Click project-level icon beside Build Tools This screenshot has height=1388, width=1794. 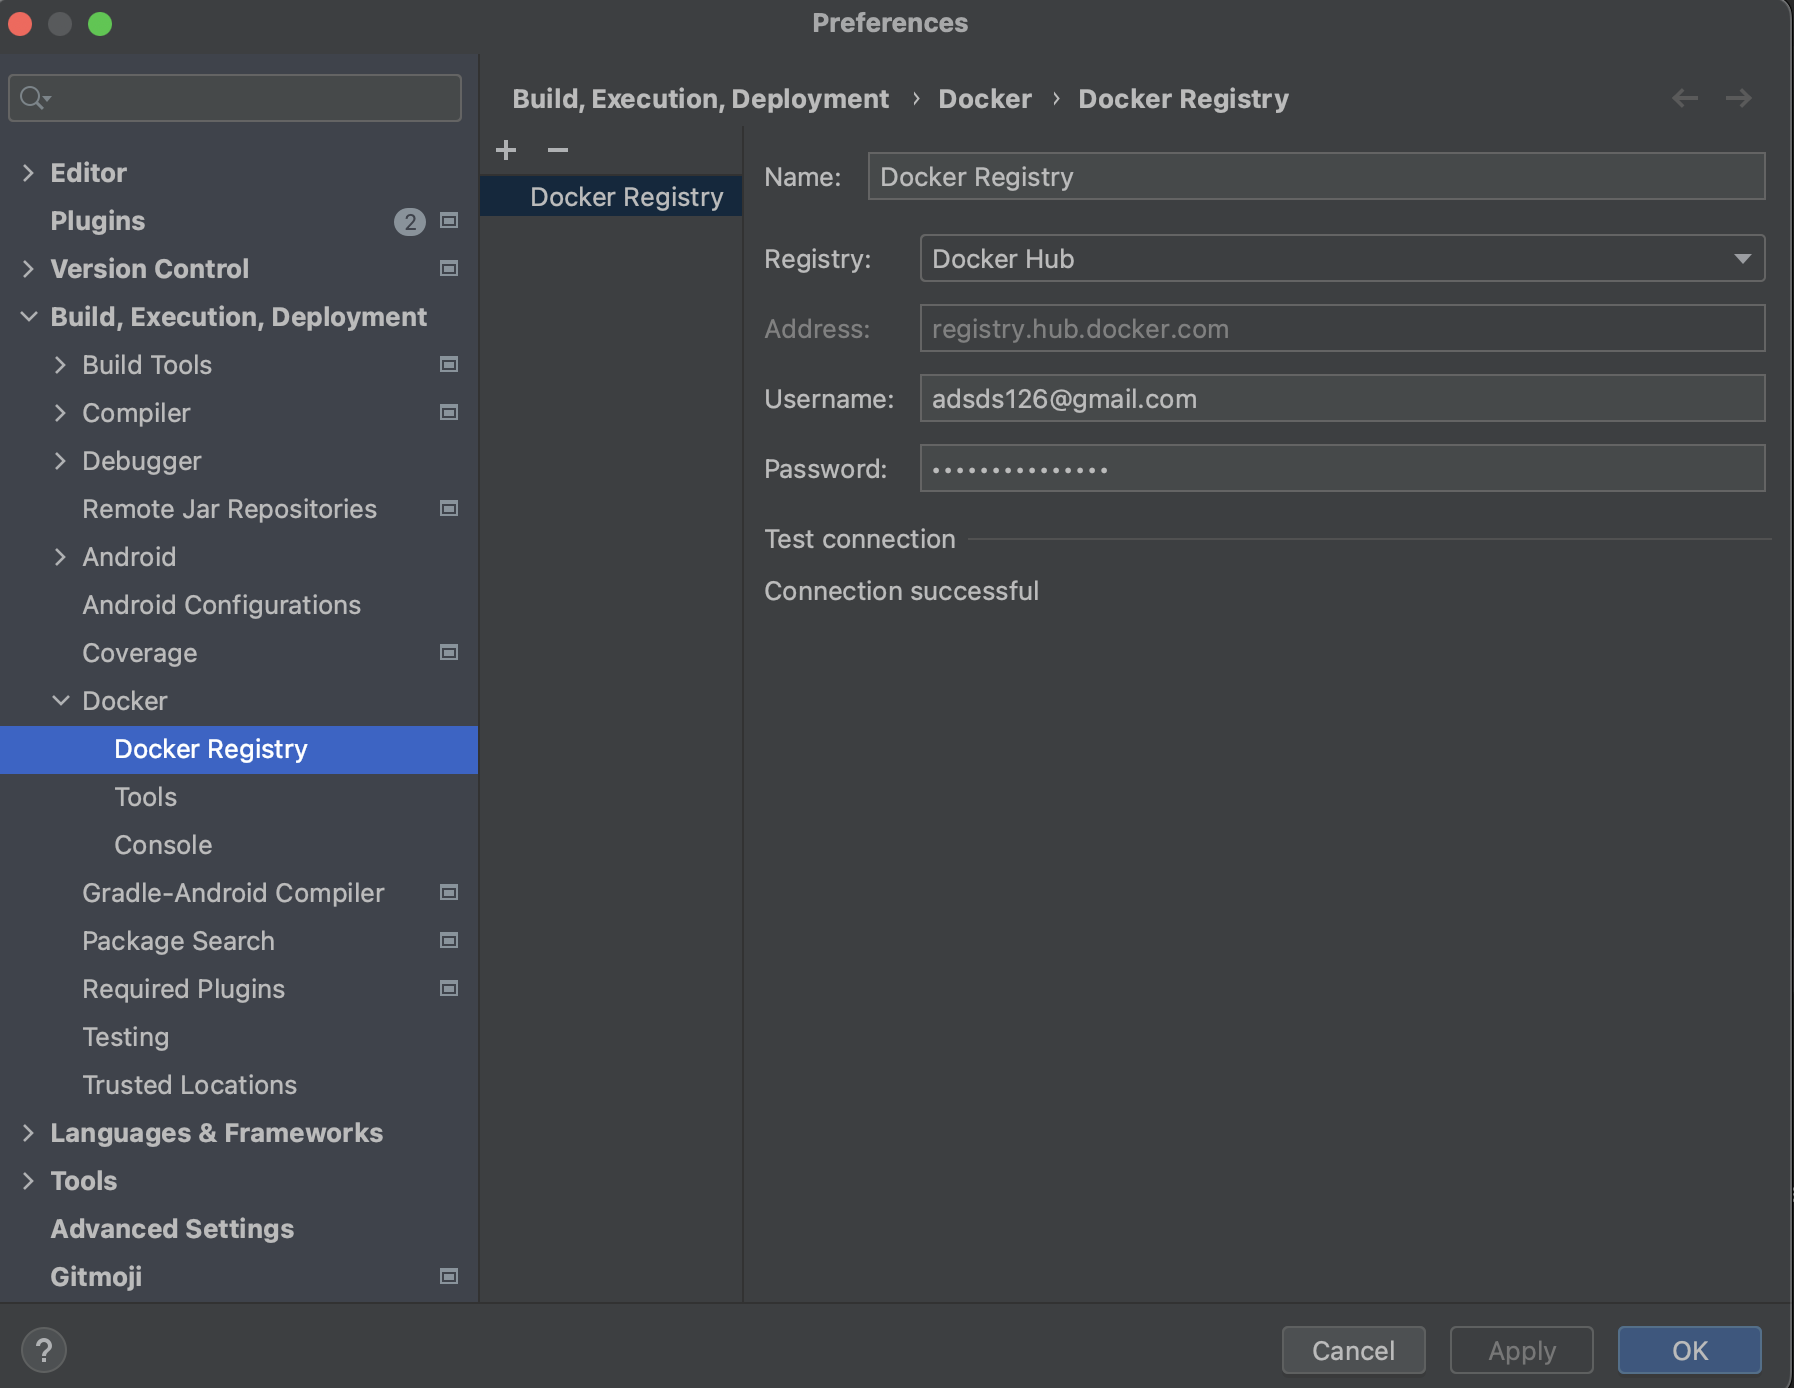(449, 365)
